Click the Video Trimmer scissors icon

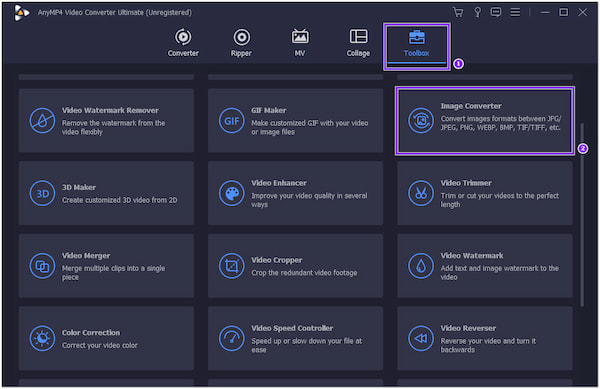(x=421, y=193)
